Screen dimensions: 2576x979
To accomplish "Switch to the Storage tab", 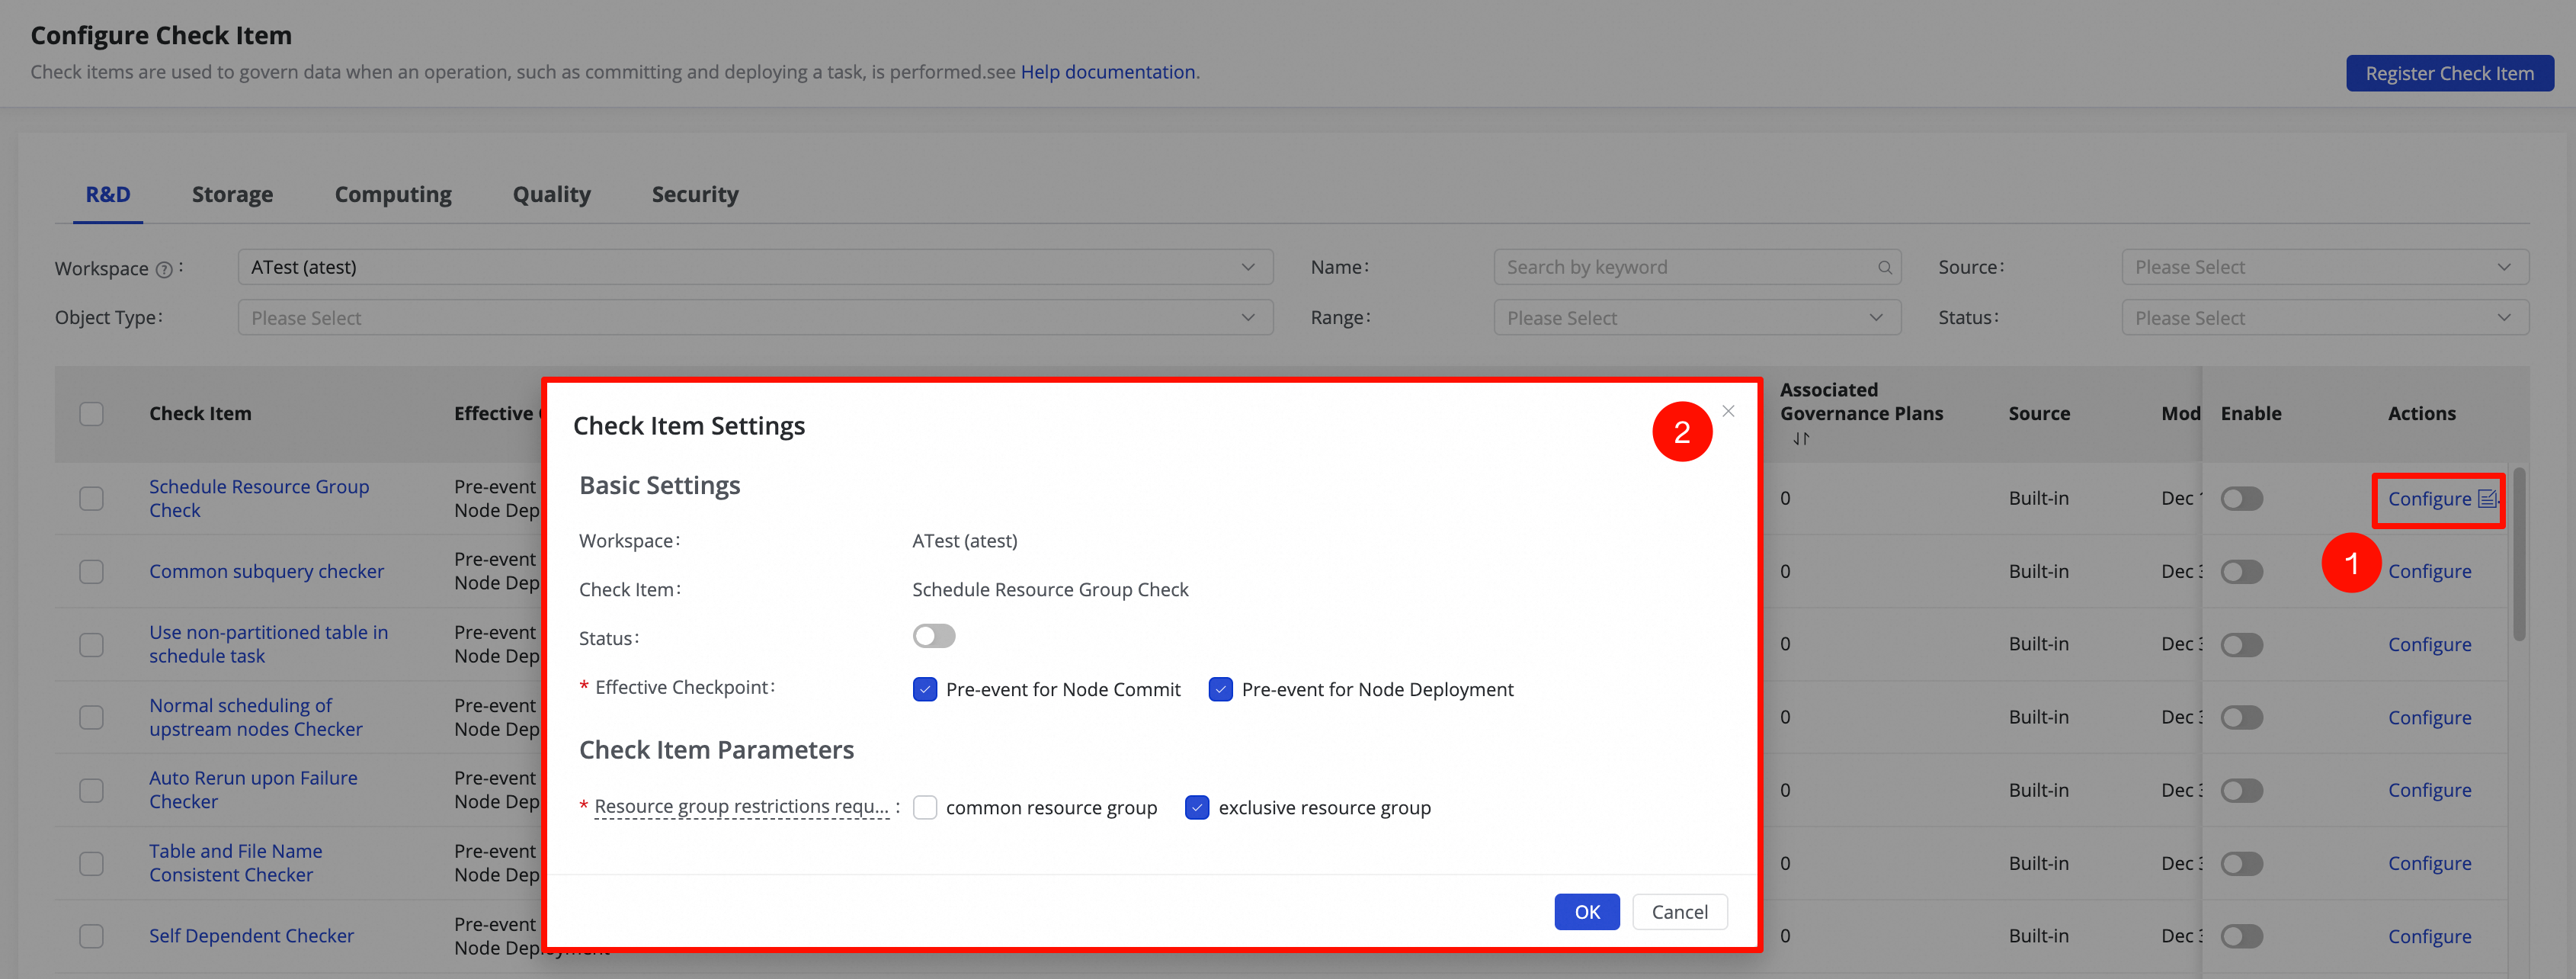I will [x=232, y=195].
